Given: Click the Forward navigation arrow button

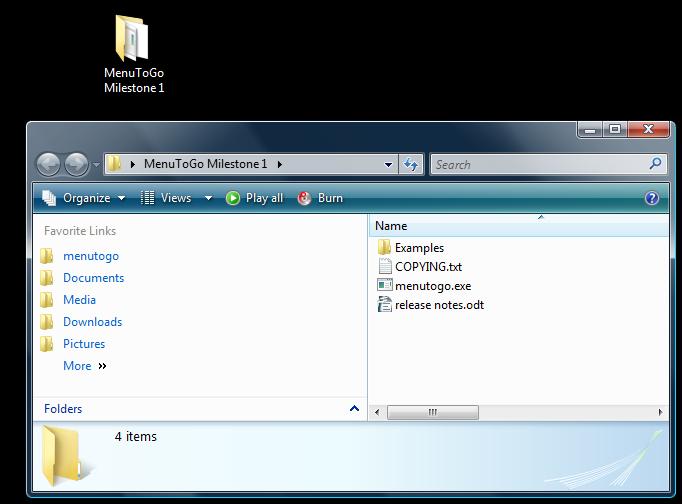Looking at the screenshot, I should point(76,165).
